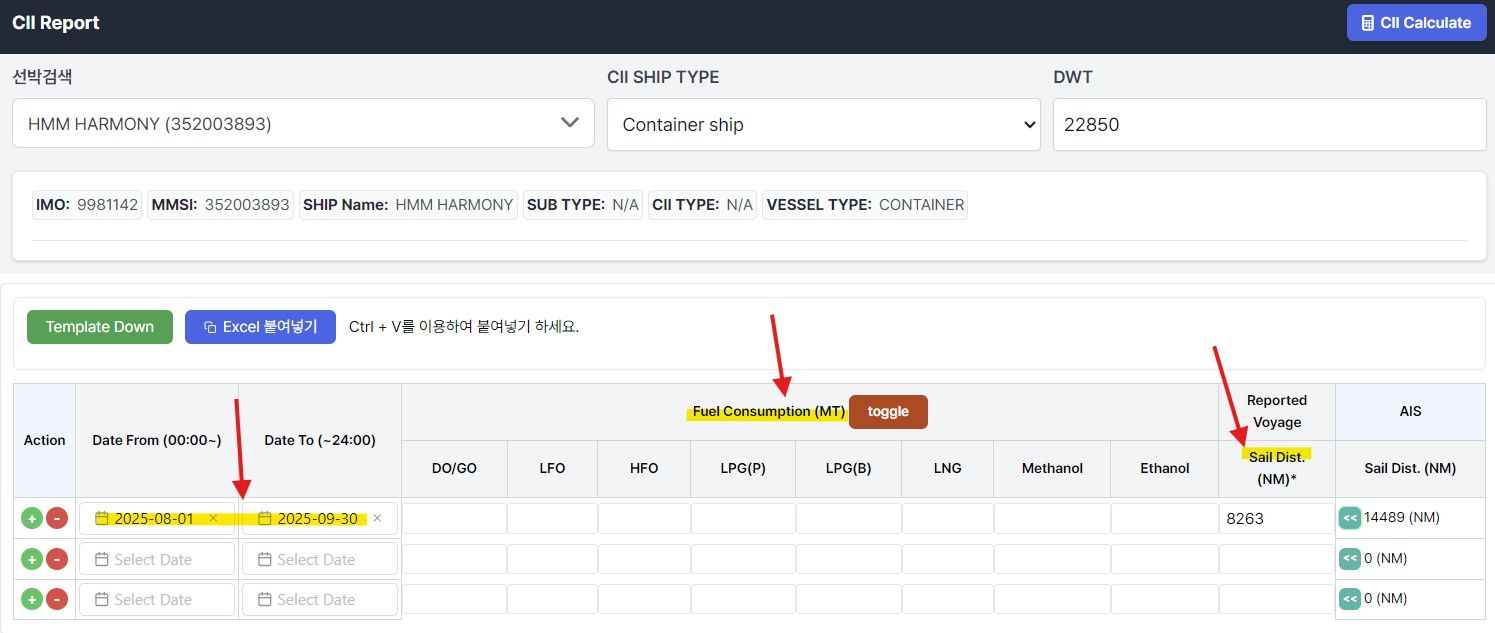Click AIS copy arrow in third row

click(1349, 598)
